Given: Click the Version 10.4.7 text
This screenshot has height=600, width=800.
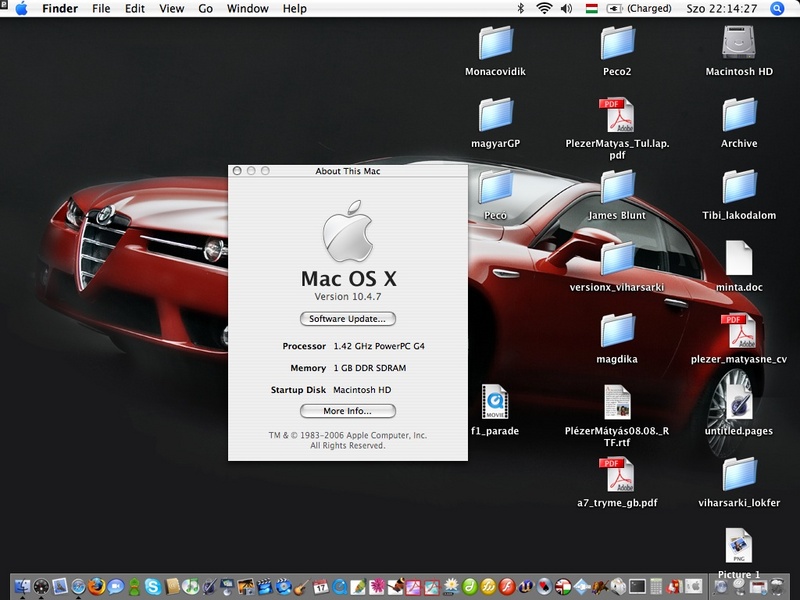Looking at the screenshot, I should [348, 298].
